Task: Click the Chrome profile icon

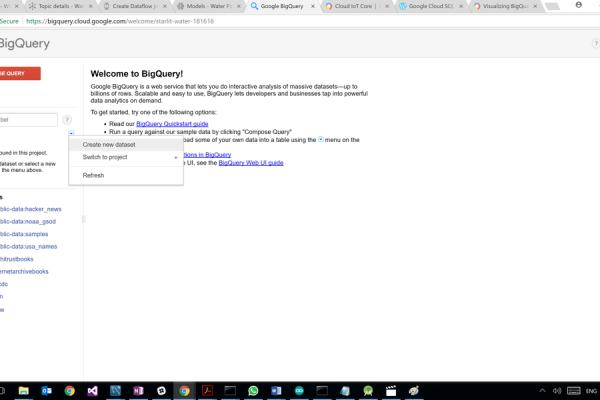Action: 579,5
